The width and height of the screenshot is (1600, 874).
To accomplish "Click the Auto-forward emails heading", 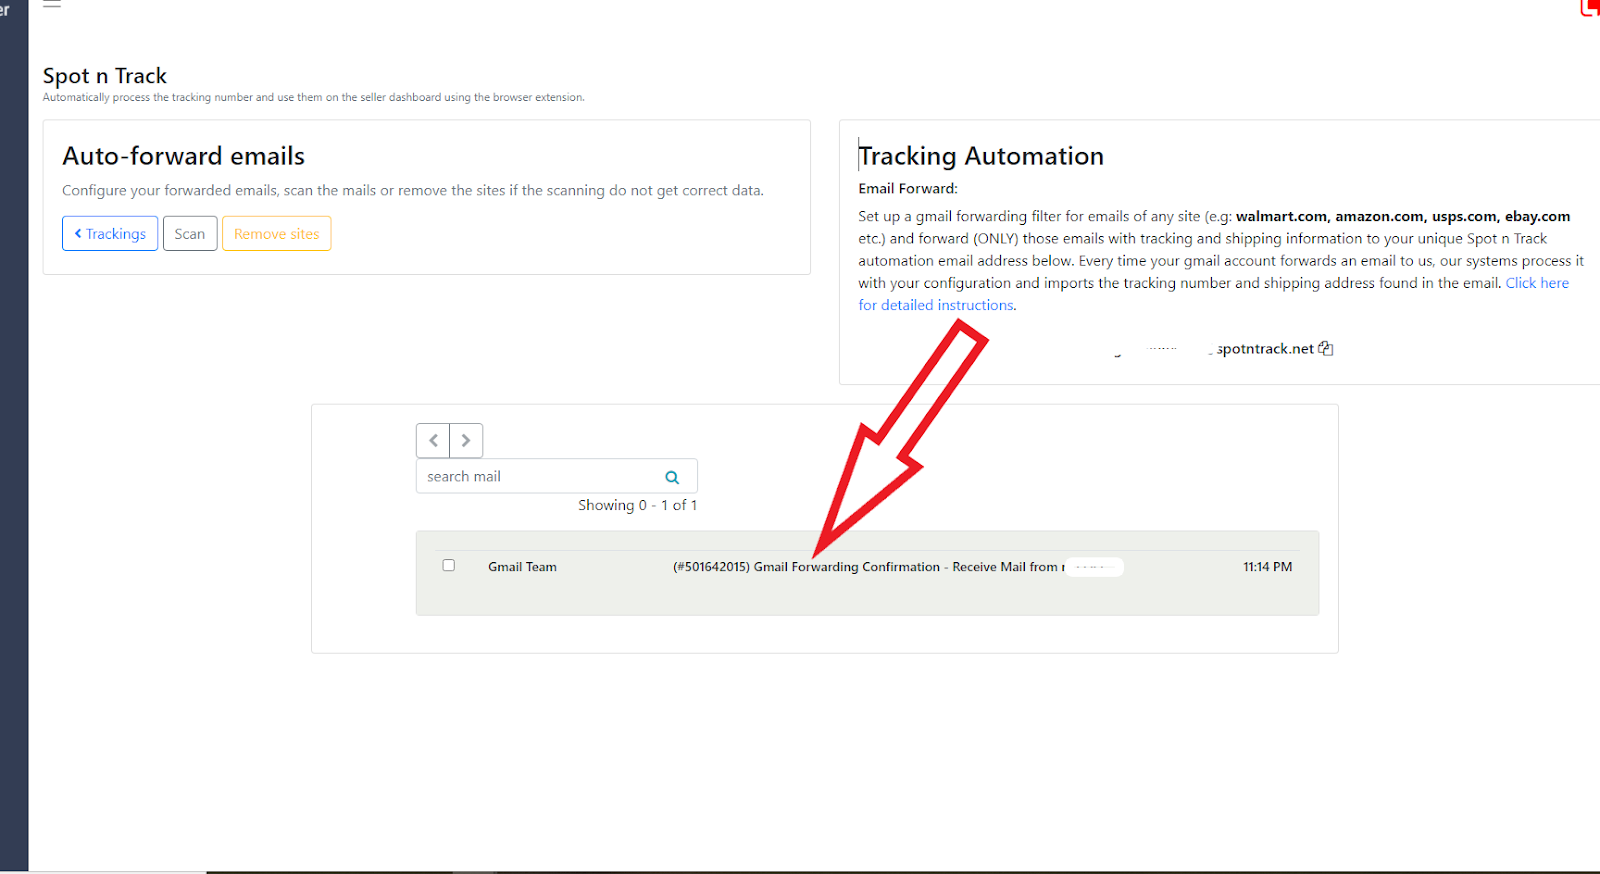I will pos(183,156).
